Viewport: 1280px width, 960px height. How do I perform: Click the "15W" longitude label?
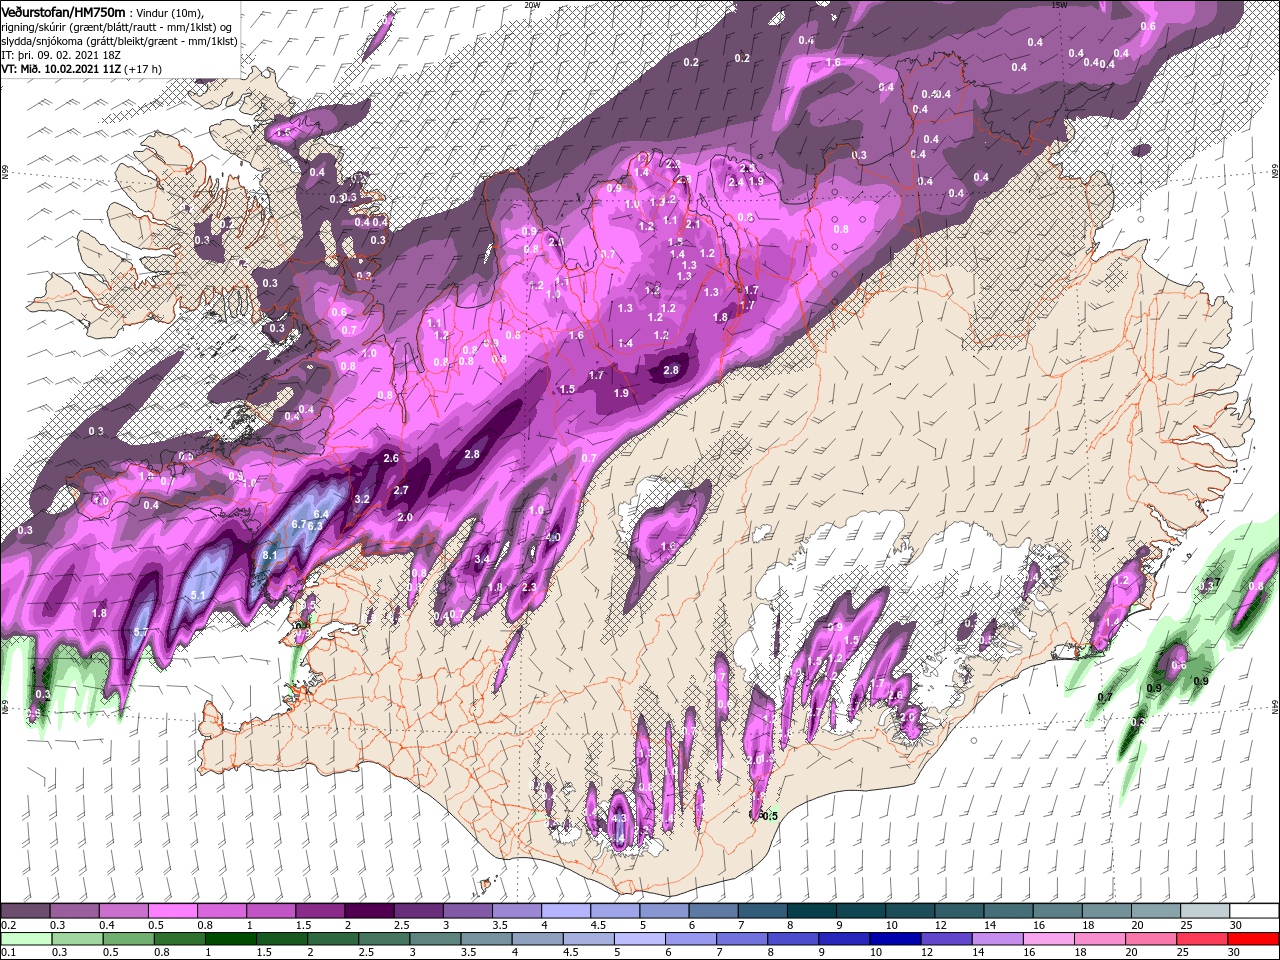click(x=1059, y=5)
